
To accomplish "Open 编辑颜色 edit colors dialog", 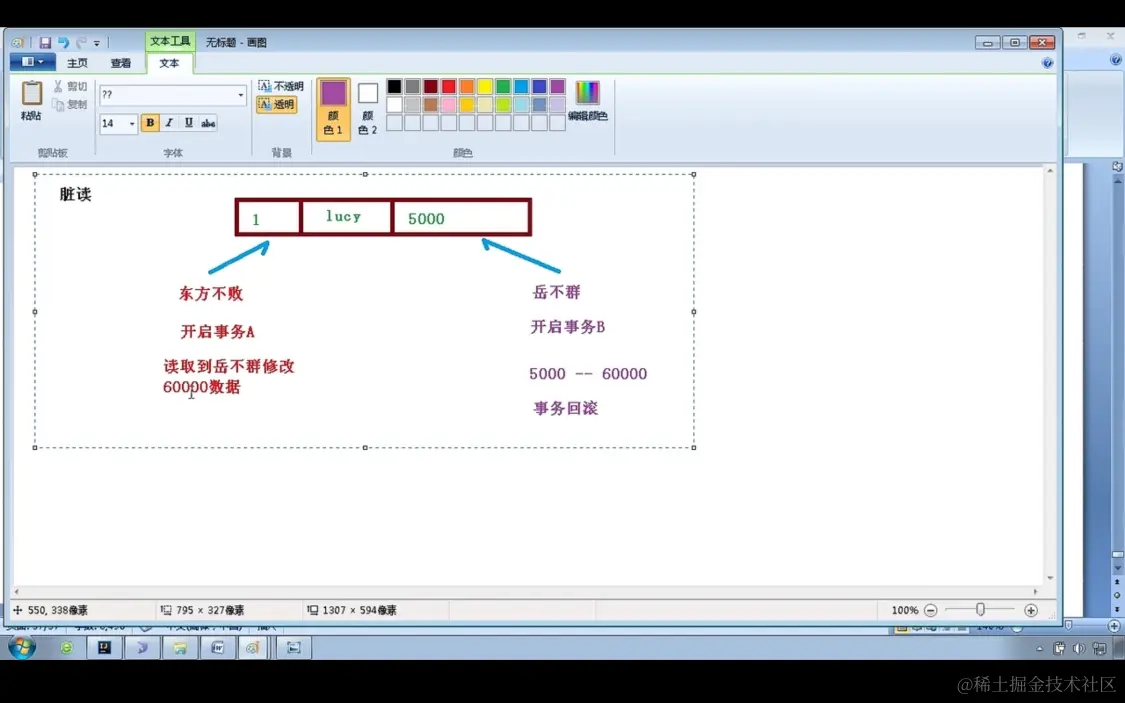I will click(588, 100).
